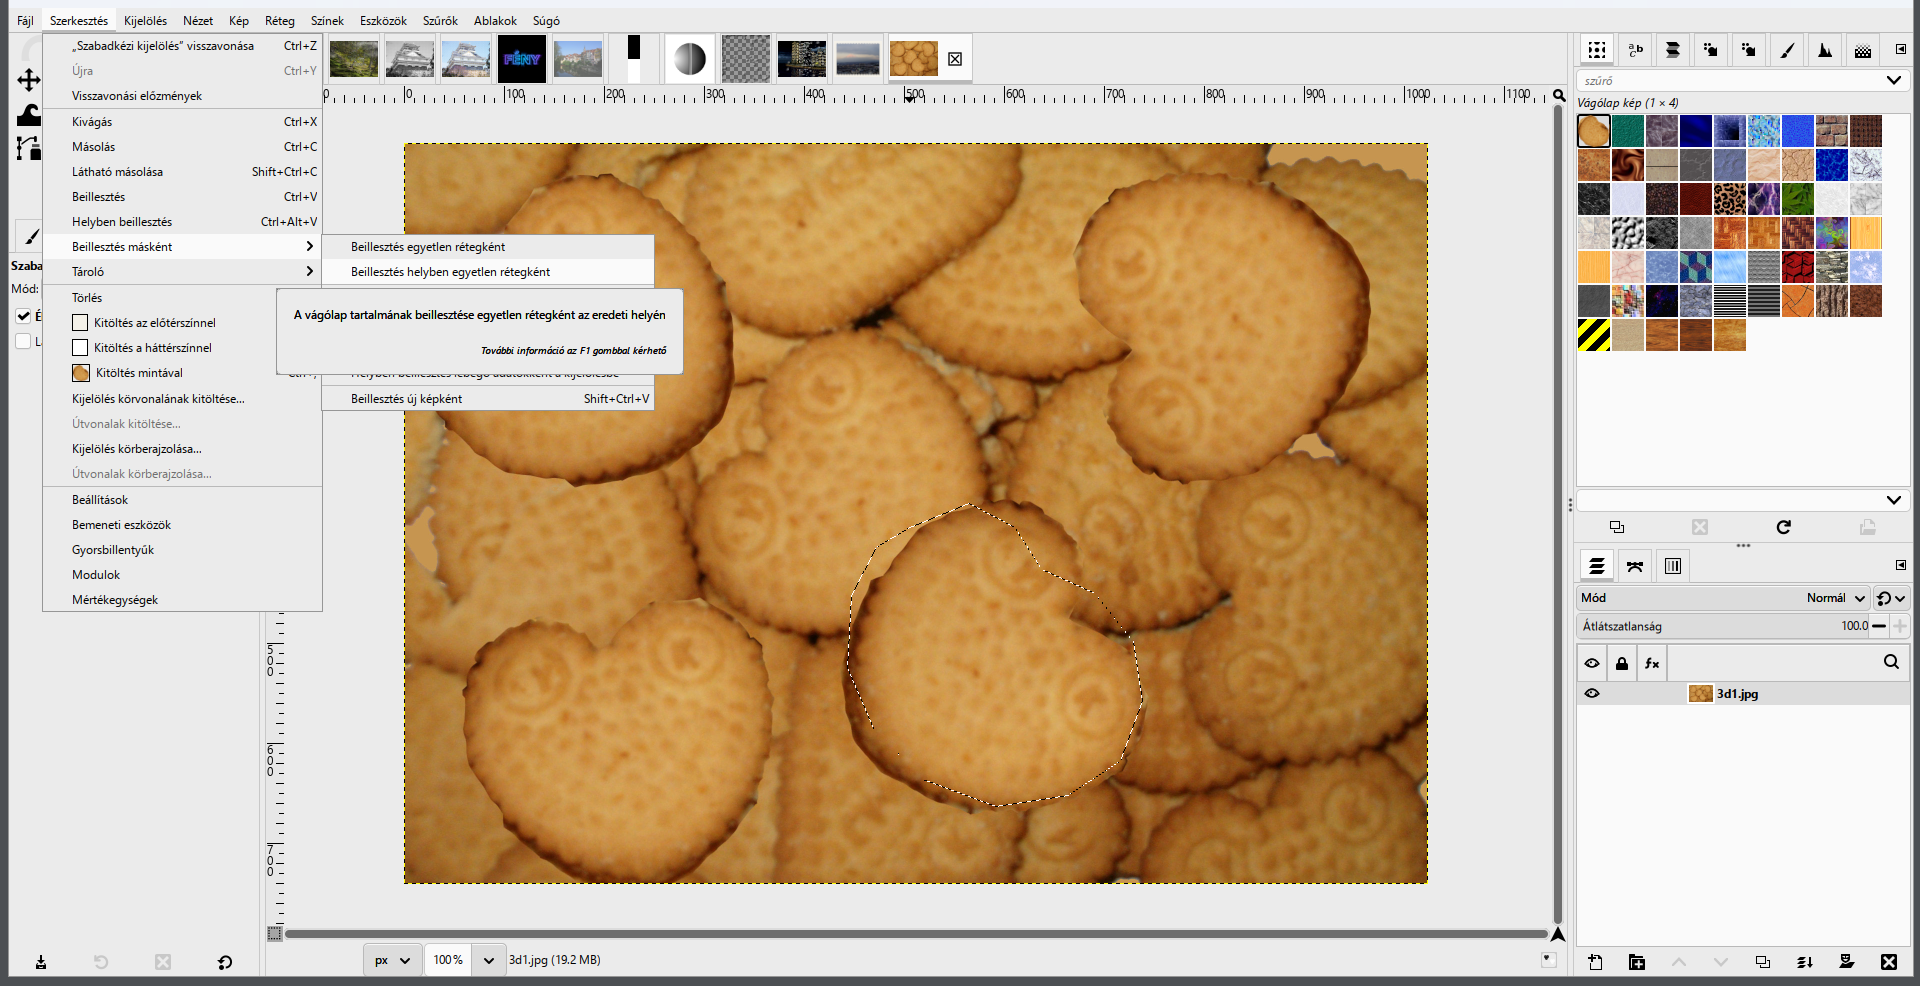Delete the current layer
Image resolution: width=1920 pixels, height=986 pixels.
1889,962
